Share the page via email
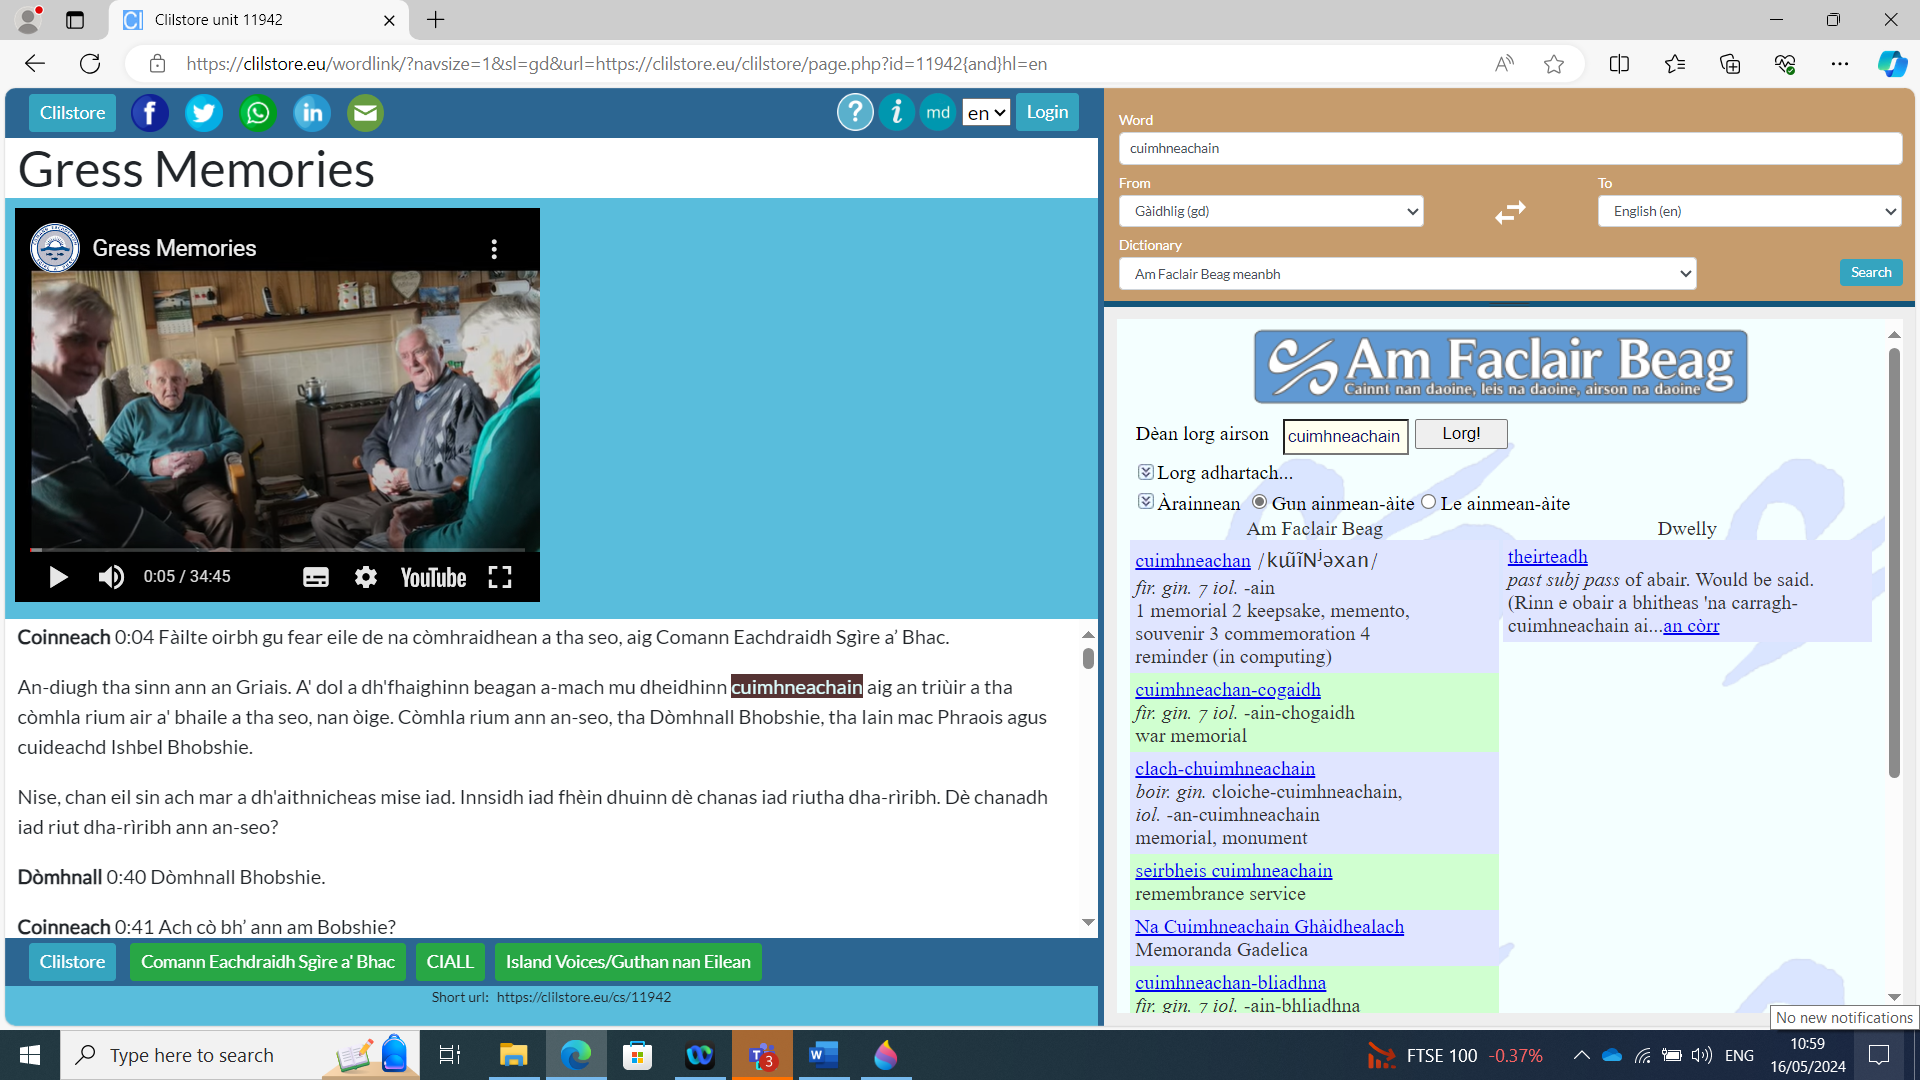The image size is (1920, 1080). [365, 112]
